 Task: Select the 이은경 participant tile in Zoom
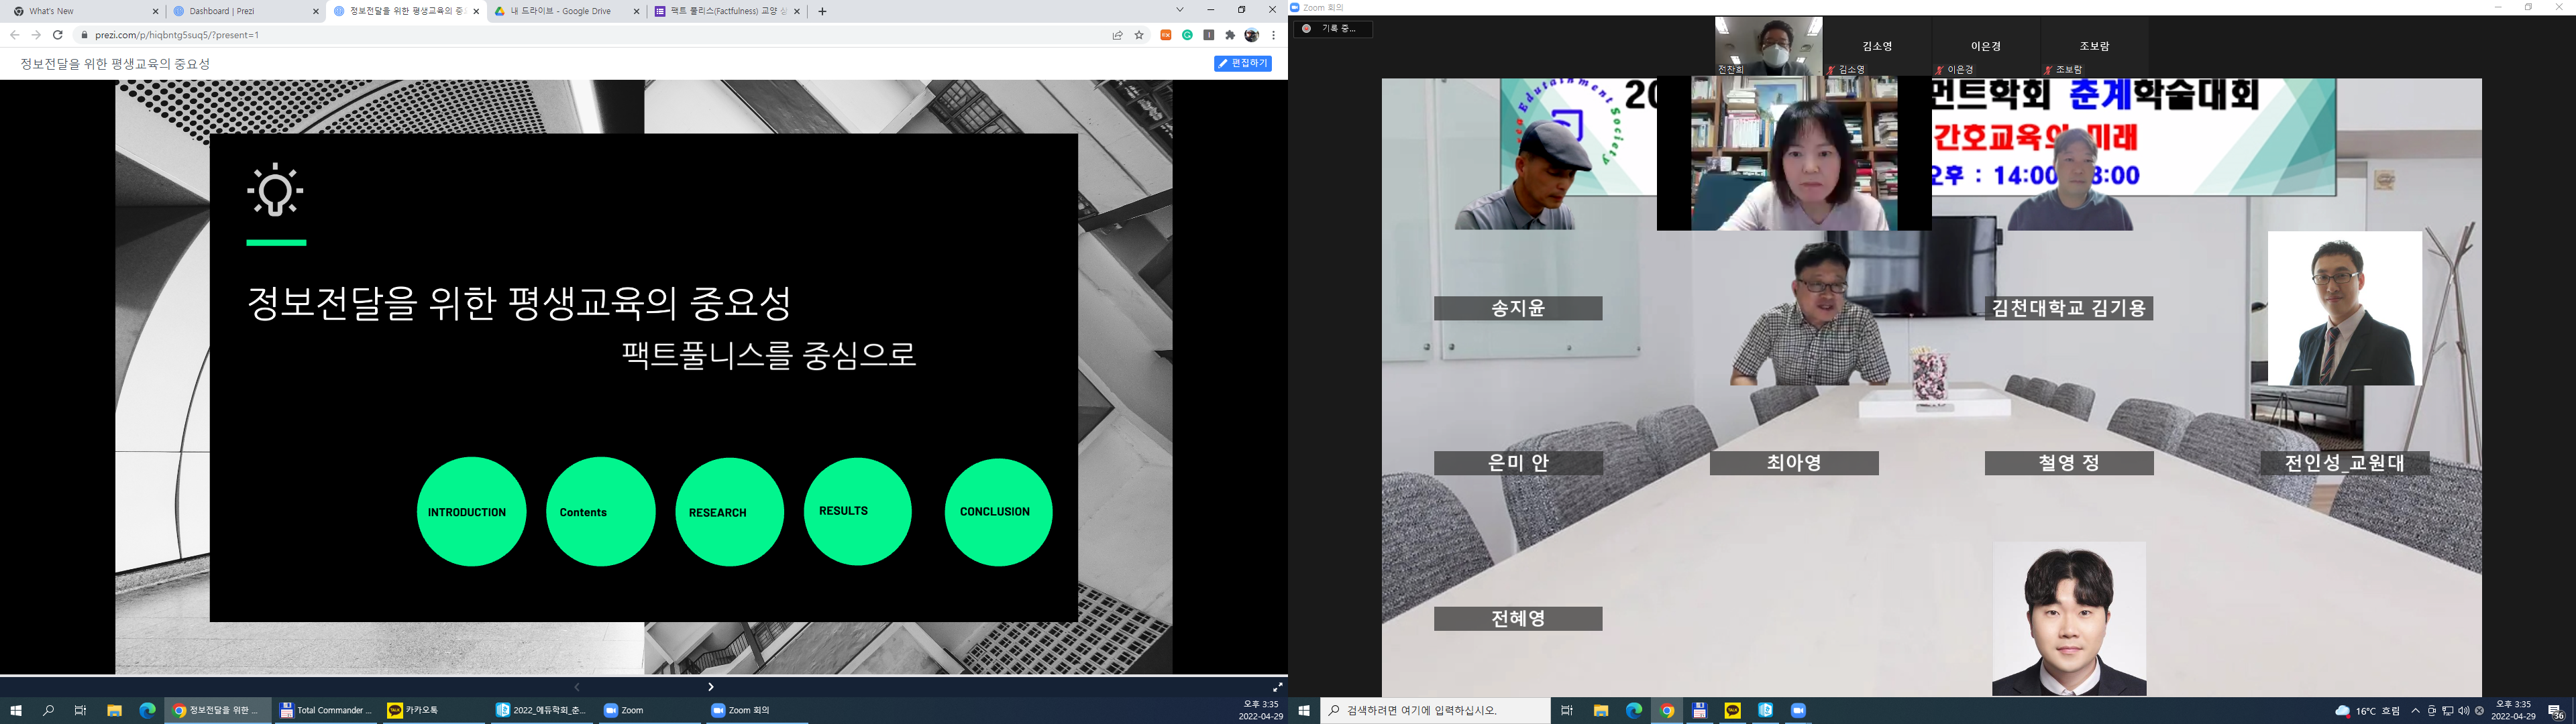point(1985,46)
